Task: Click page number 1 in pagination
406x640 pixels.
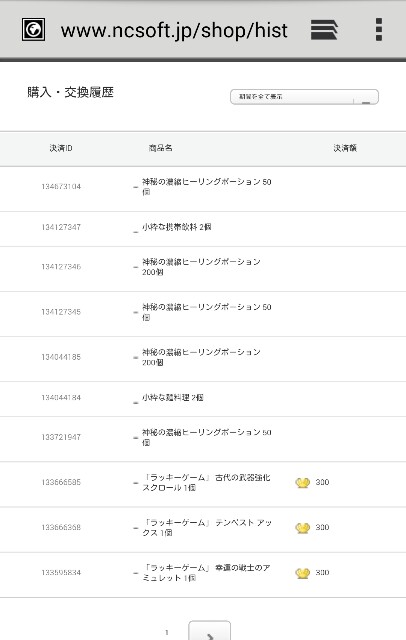Action: pos(166,632)
